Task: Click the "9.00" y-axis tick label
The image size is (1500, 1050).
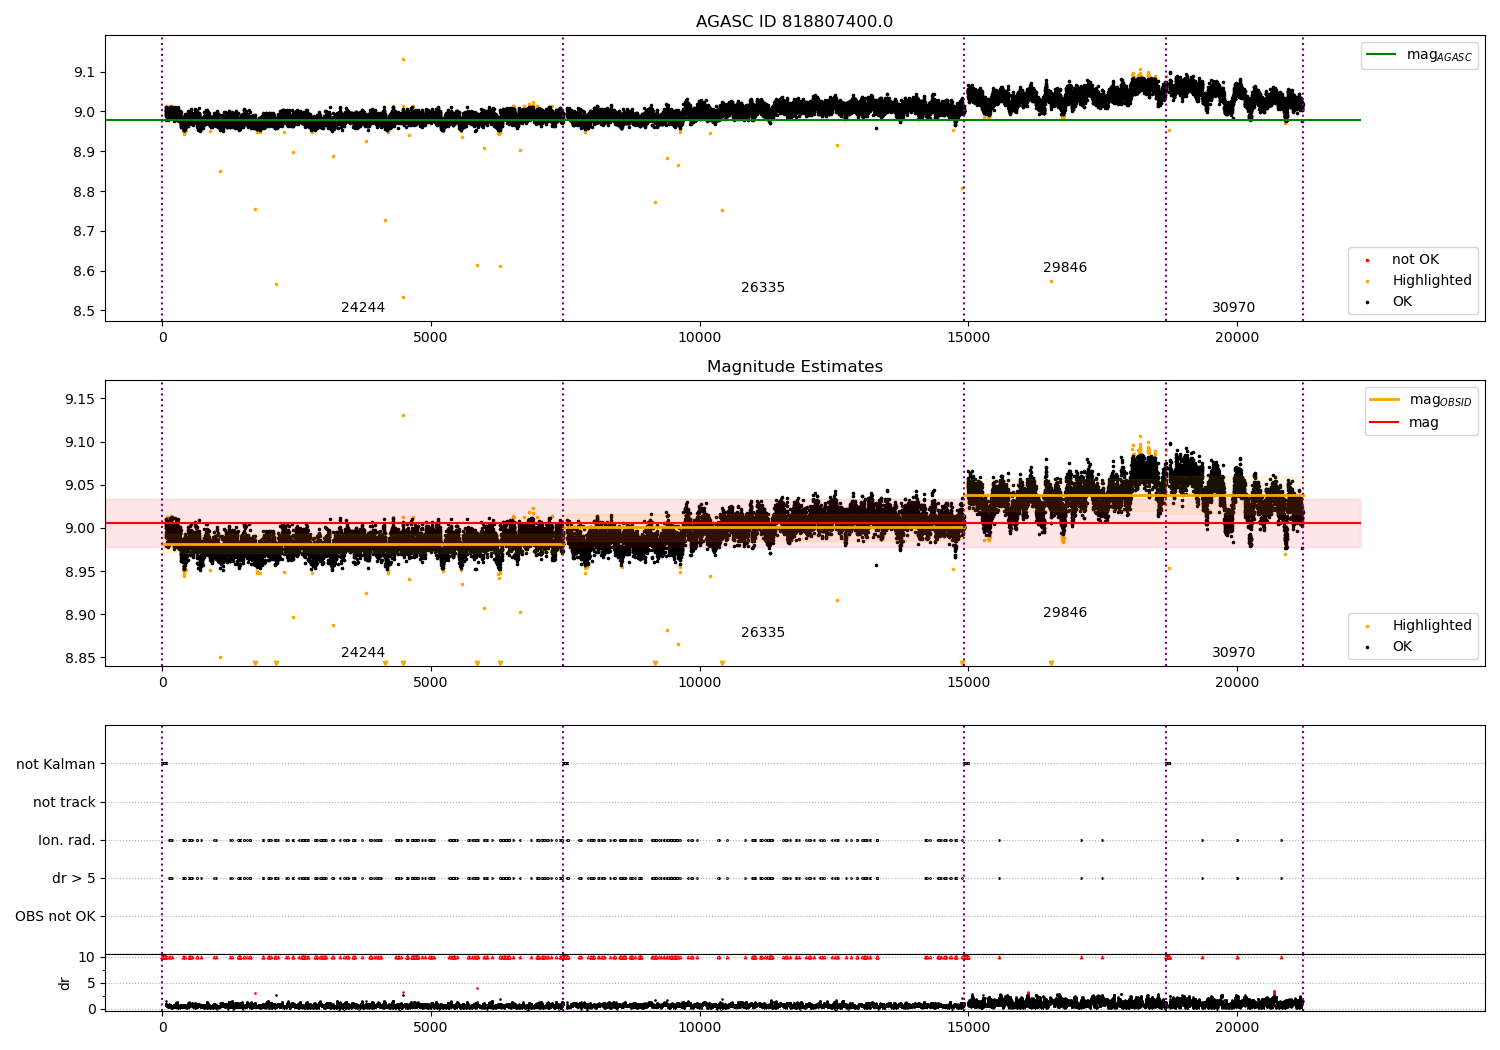Action: 80,528
